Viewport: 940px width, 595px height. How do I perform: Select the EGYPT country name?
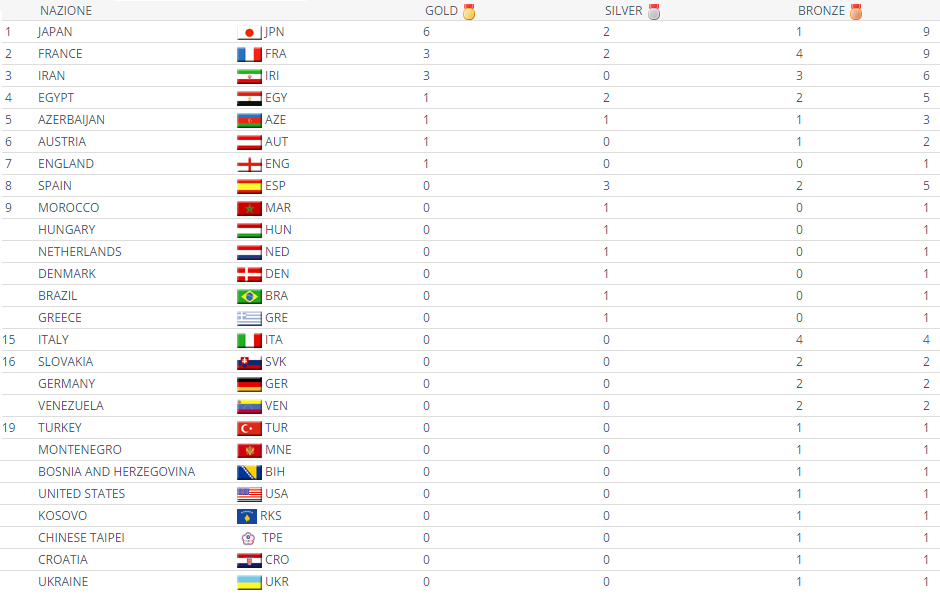(x=56, y=98)
